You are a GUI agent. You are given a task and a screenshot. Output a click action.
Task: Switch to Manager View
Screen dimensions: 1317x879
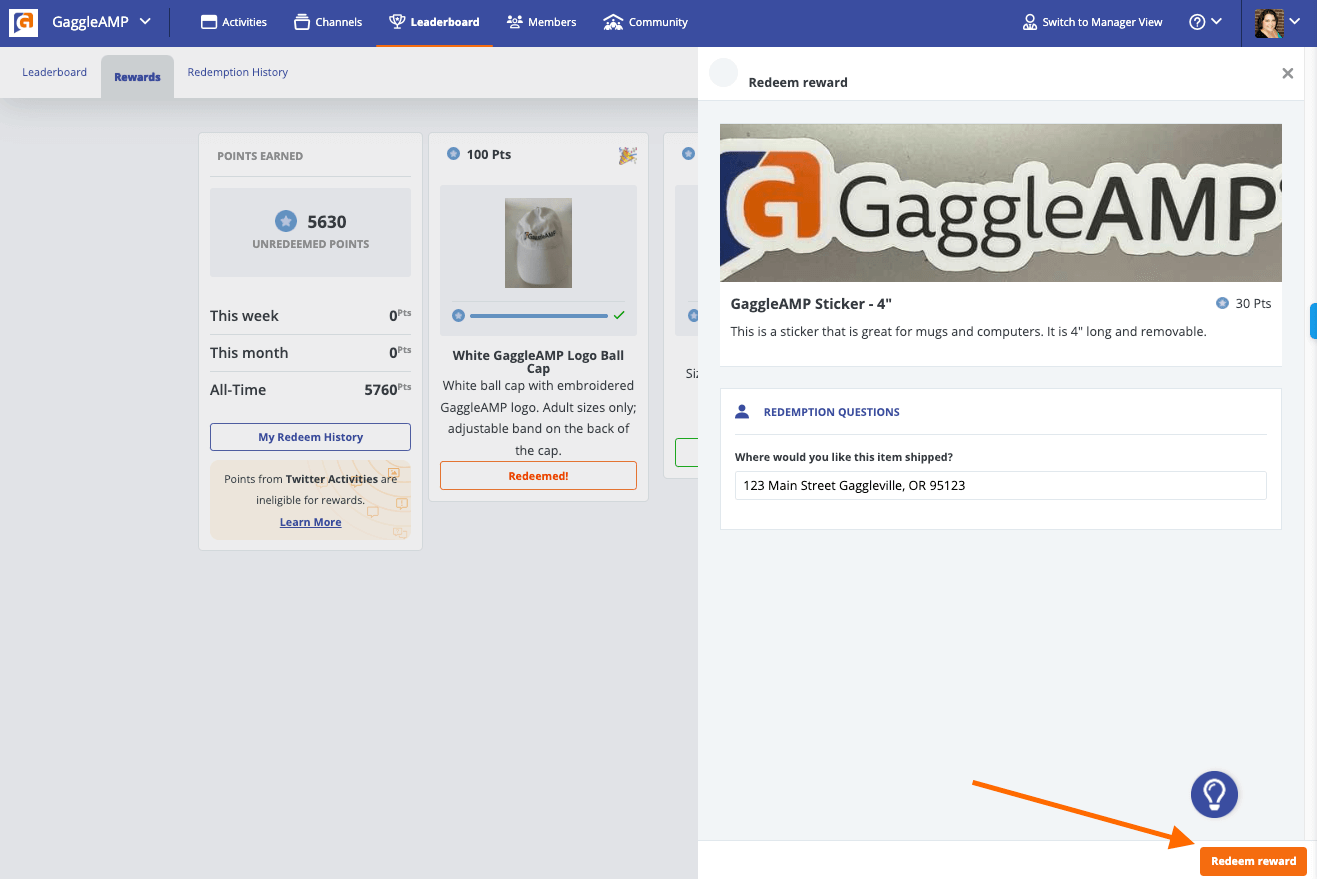pyautogui.click(x=1093, y=22)
